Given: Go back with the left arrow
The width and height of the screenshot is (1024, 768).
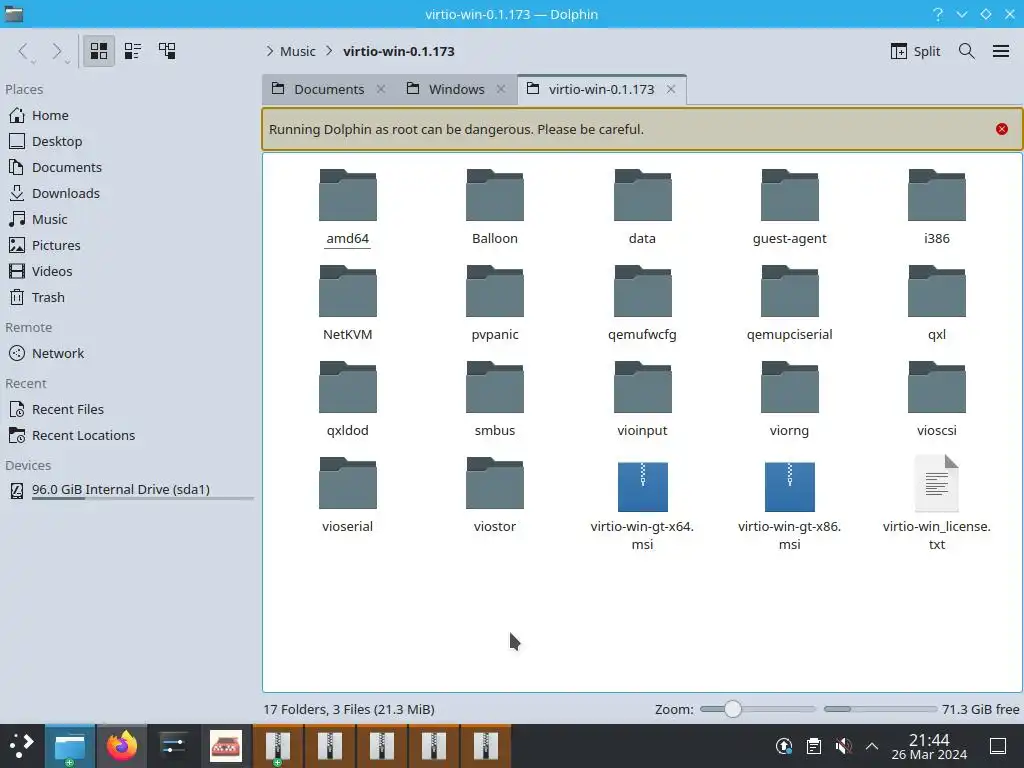Looking at the screenshot, I should (24, 51).
